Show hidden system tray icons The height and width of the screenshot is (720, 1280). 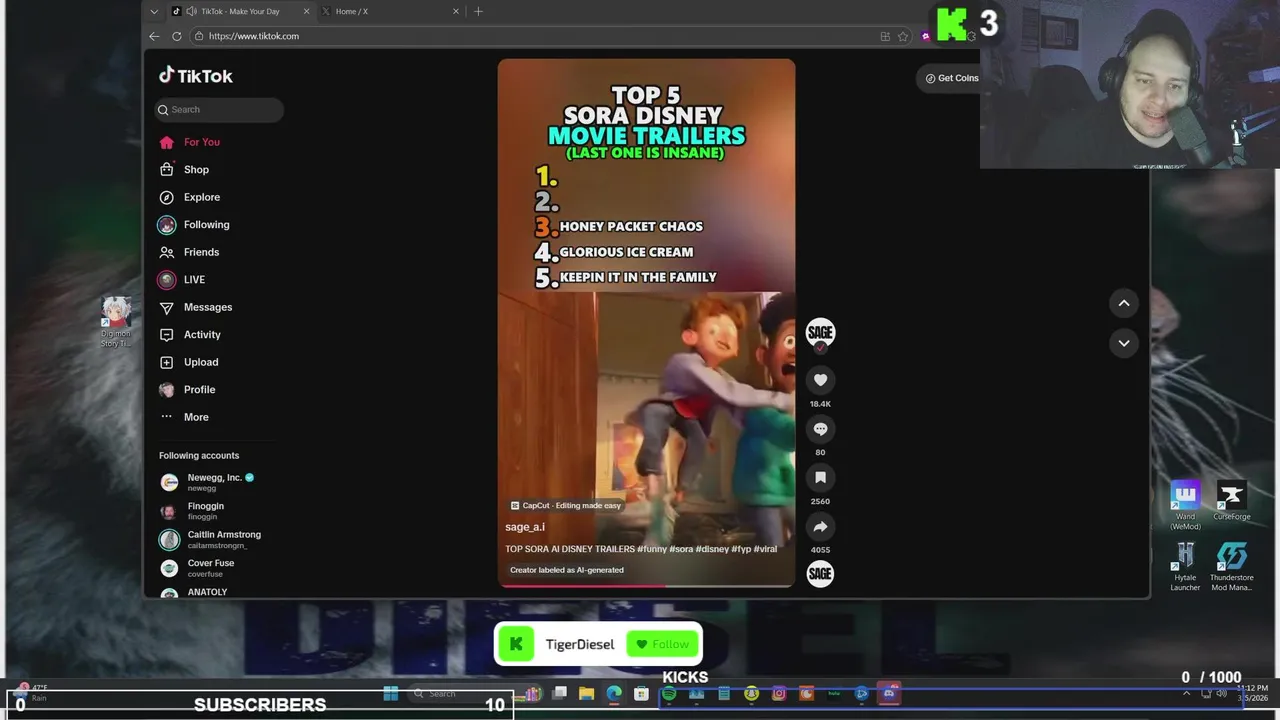coord(1187,693)
